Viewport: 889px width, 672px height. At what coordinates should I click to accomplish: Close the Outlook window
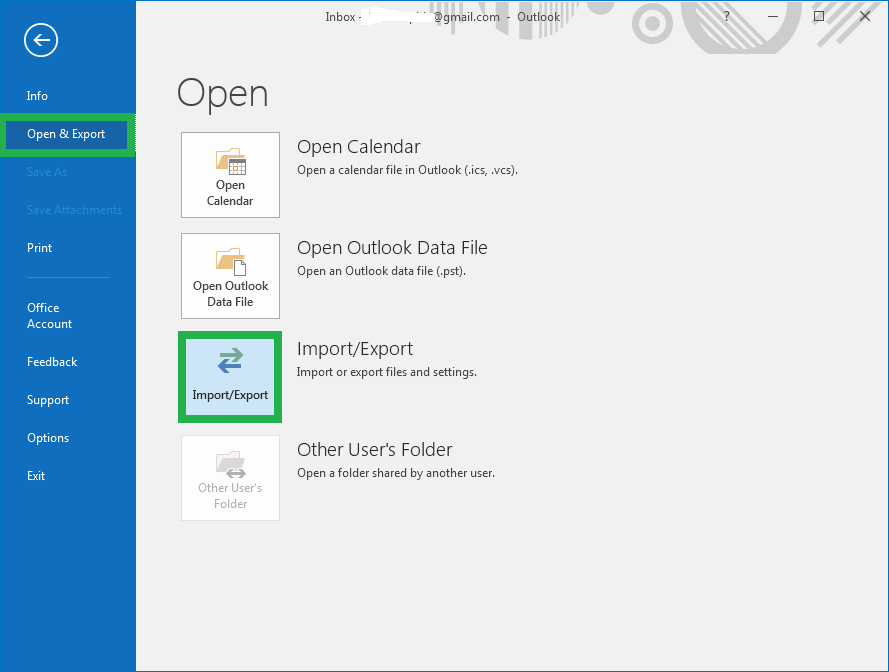(865, 16)
